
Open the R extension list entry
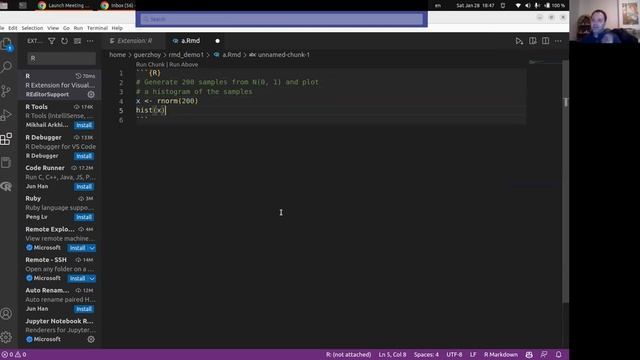60,85
